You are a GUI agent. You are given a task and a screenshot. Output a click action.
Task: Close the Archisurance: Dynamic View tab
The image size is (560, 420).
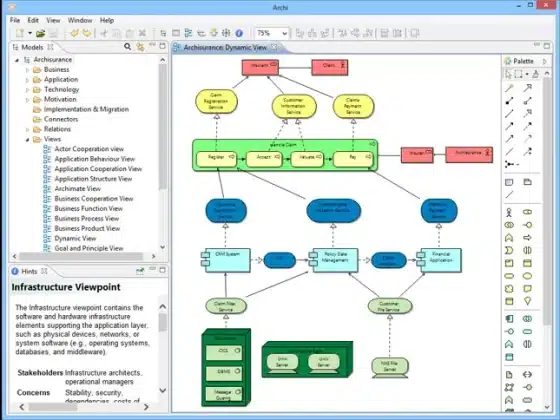click(x=274, y=47)
